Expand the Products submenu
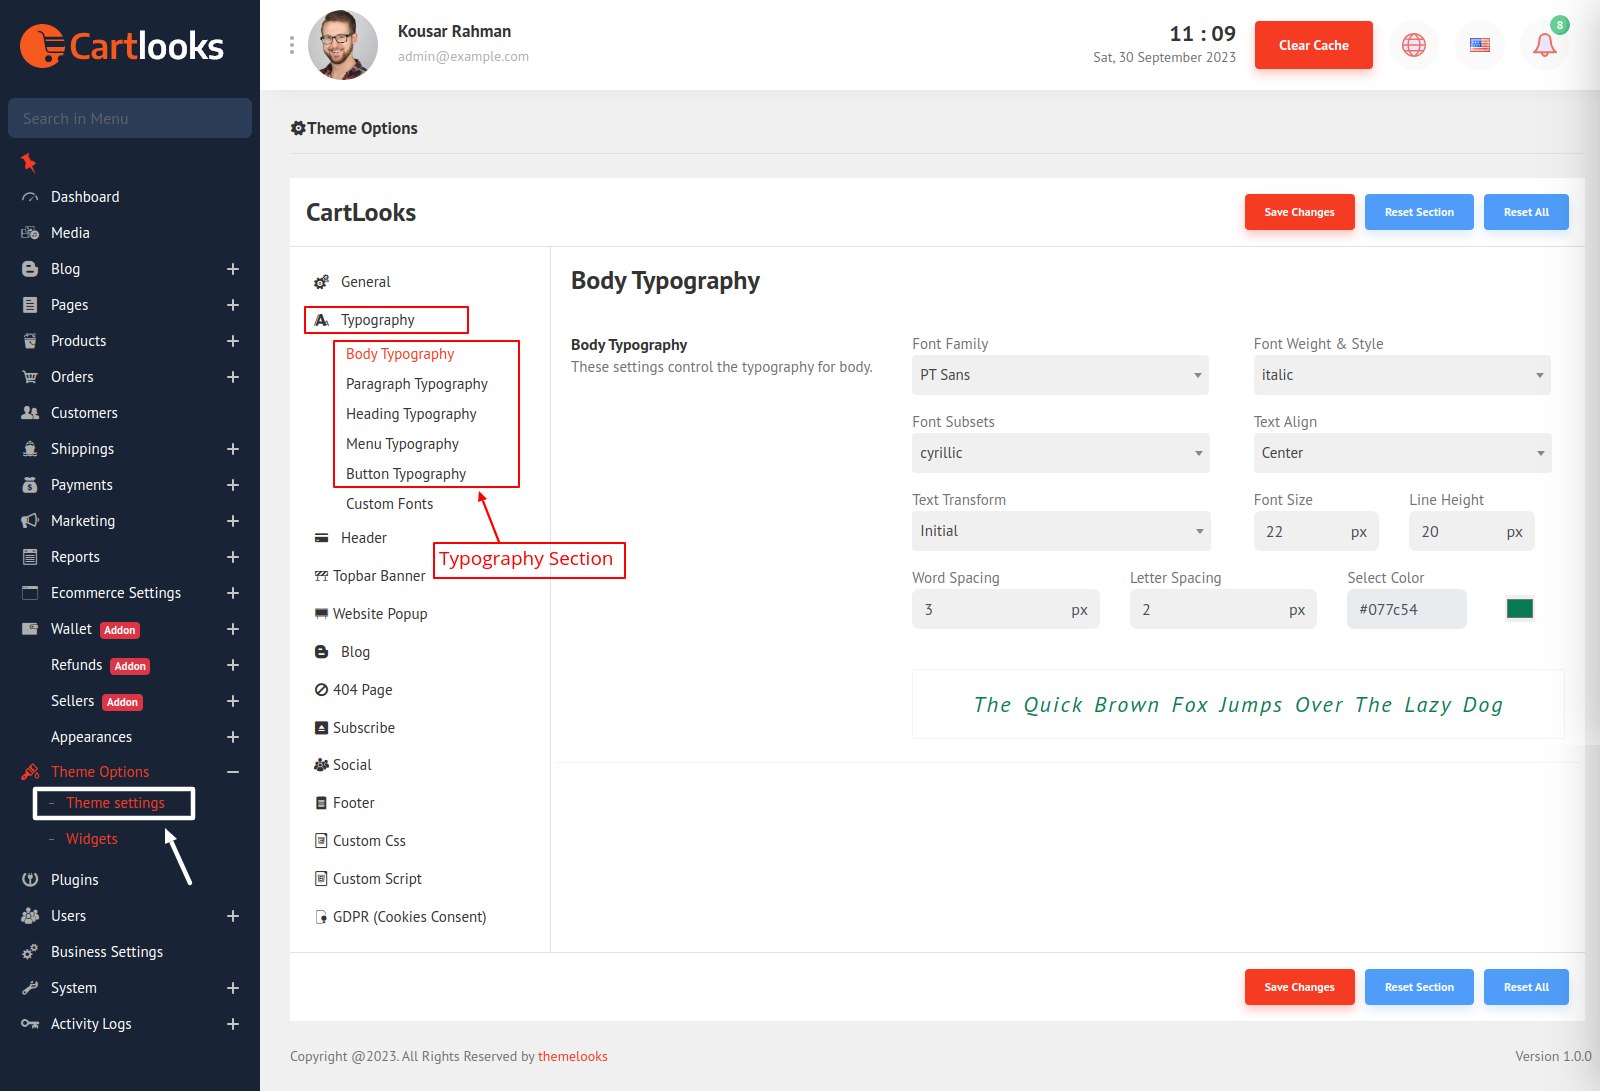Viewport: 1600px width, 1092px height. coord(232,341)
